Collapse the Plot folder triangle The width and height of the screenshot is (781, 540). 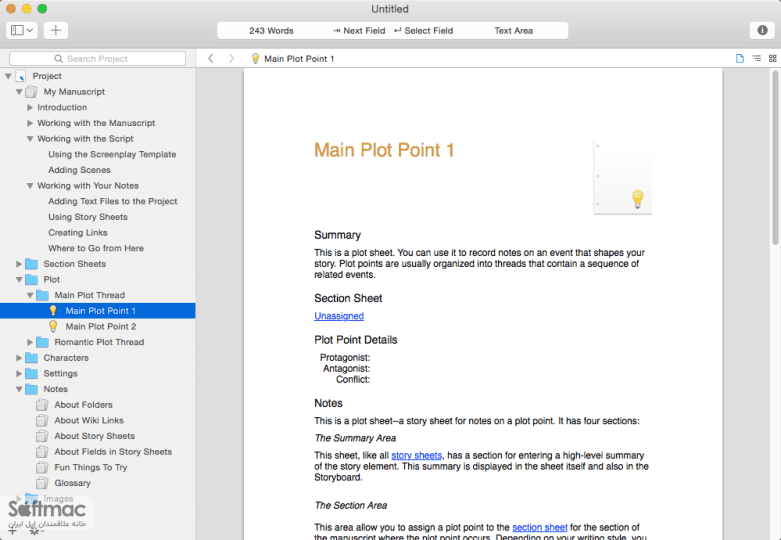click(x=19, y=279)
